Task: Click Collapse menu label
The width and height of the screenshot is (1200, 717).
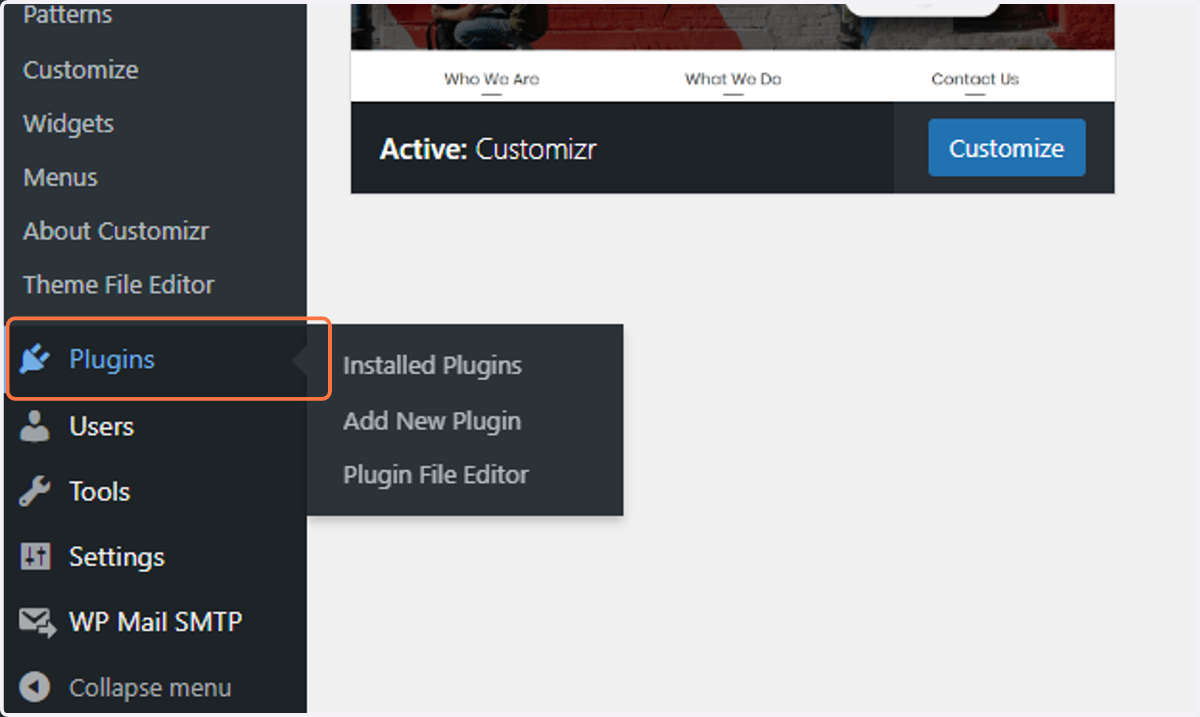Action: (150, 688)
